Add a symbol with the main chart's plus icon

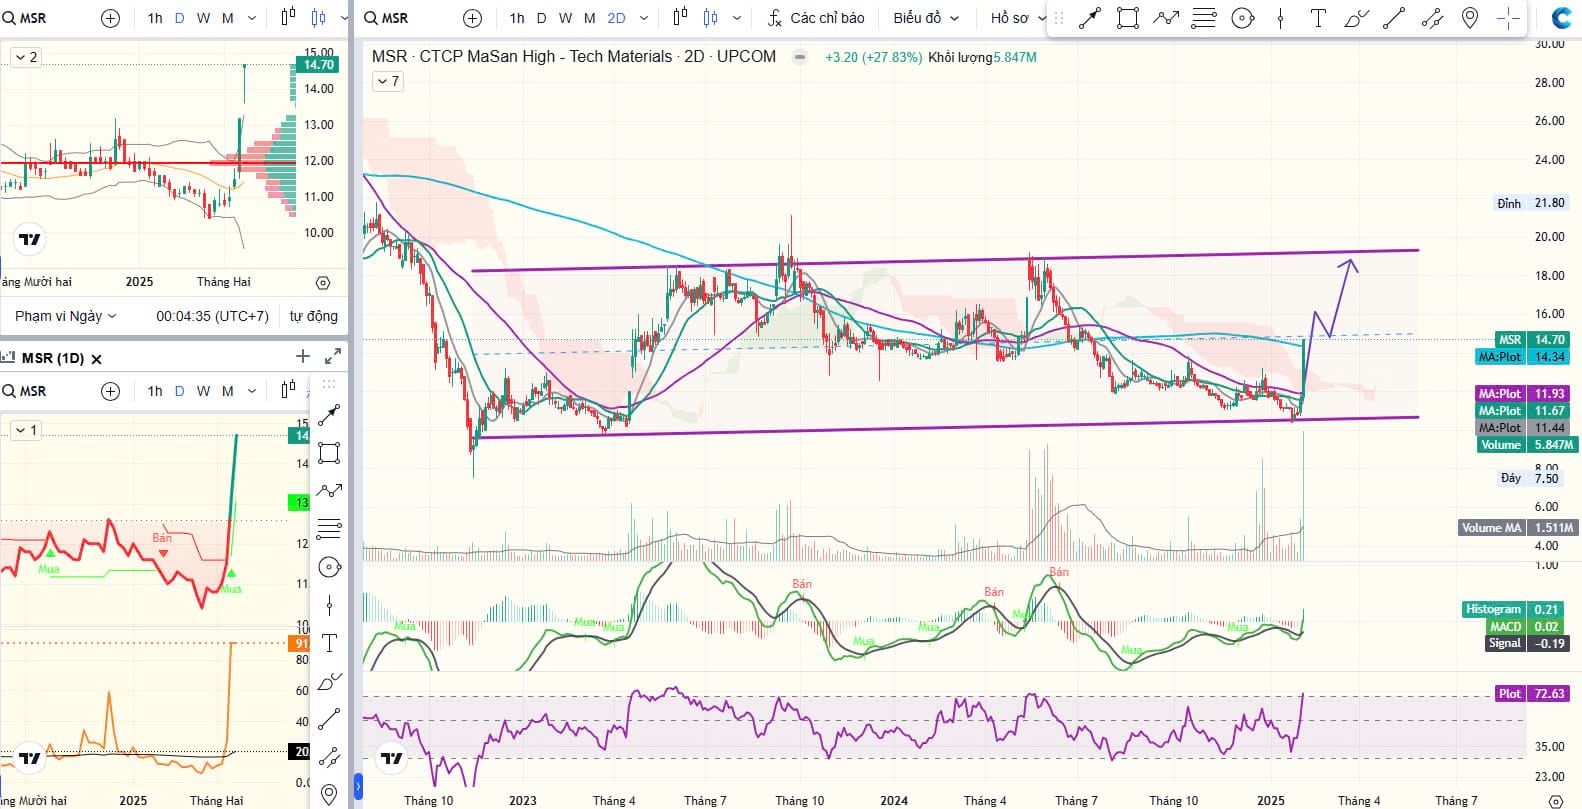click(473, 18)
